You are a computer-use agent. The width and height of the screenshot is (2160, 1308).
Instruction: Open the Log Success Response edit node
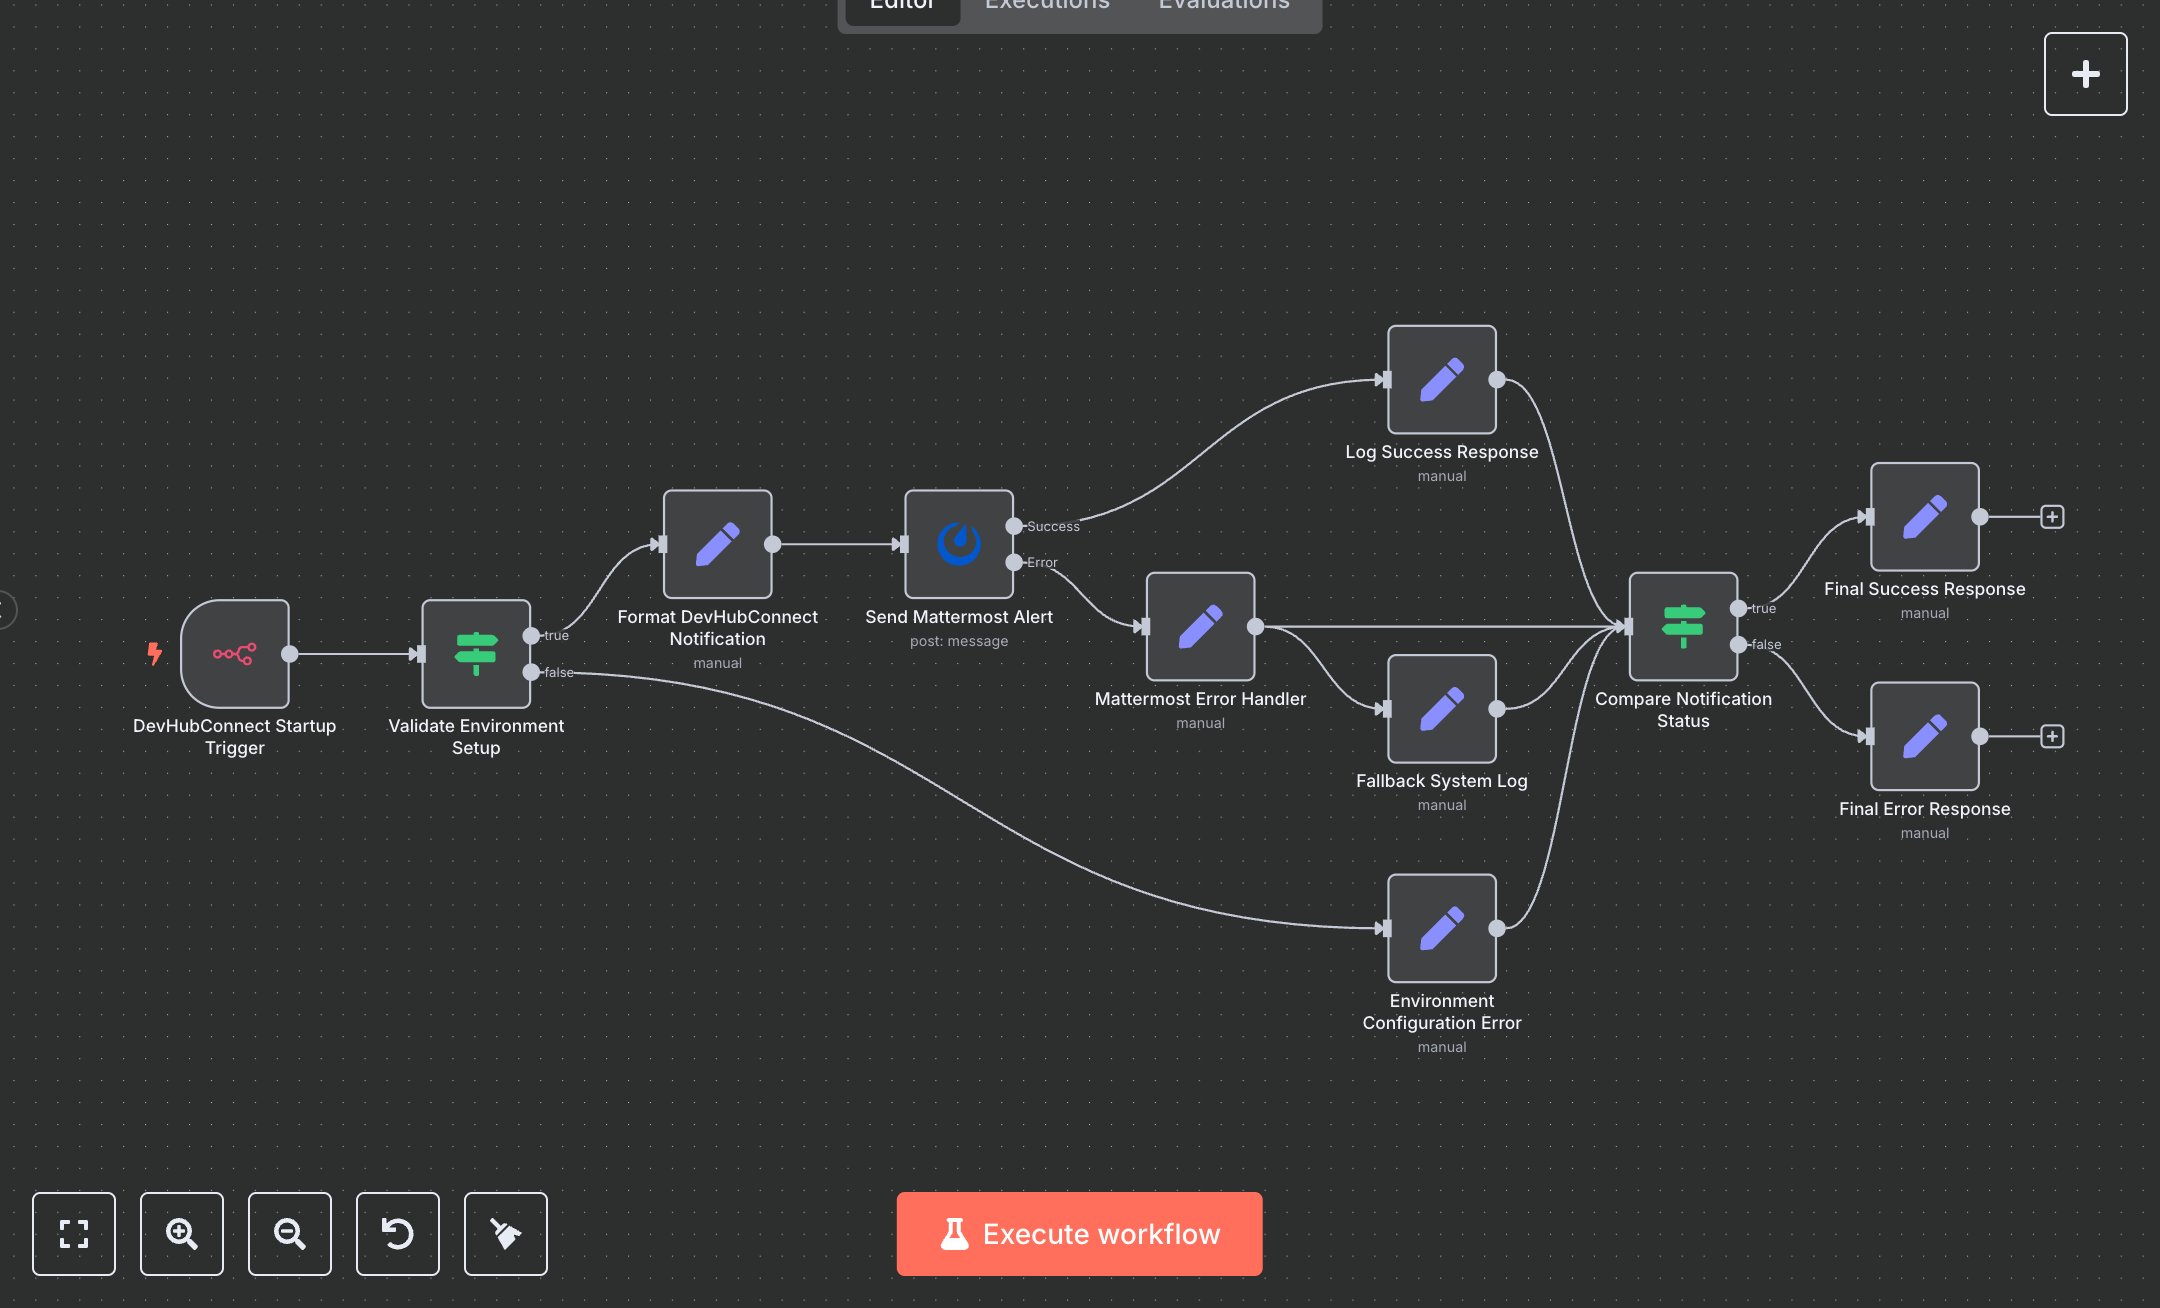[1441, 380]
